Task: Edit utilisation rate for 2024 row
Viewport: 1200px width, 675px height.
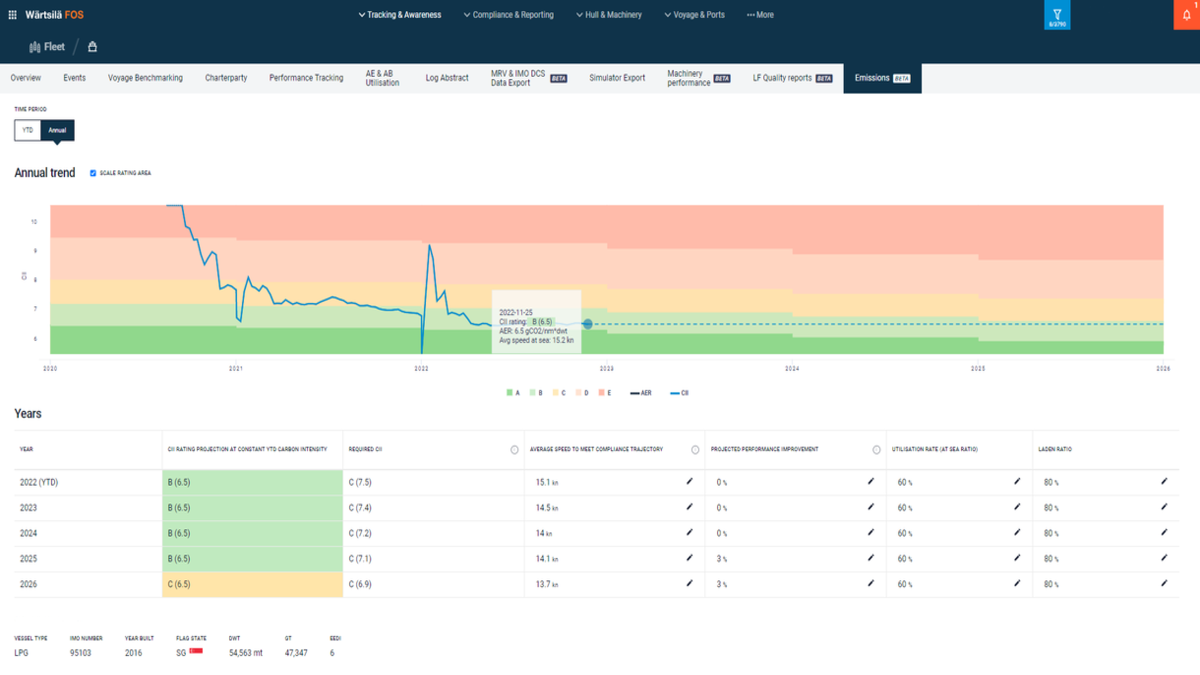Action: tap(1017, 533)
